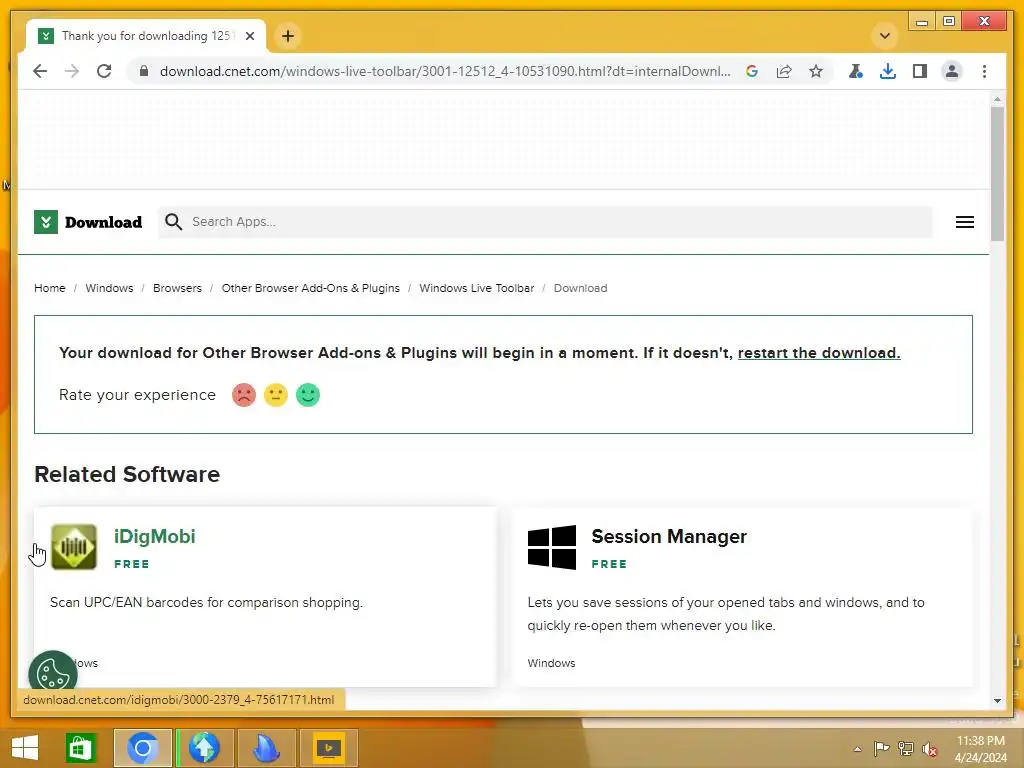Open the hamburger site menu
The width and height of the screenshot is (1024, 768).
pyautogui.click(x=965, y=222)
